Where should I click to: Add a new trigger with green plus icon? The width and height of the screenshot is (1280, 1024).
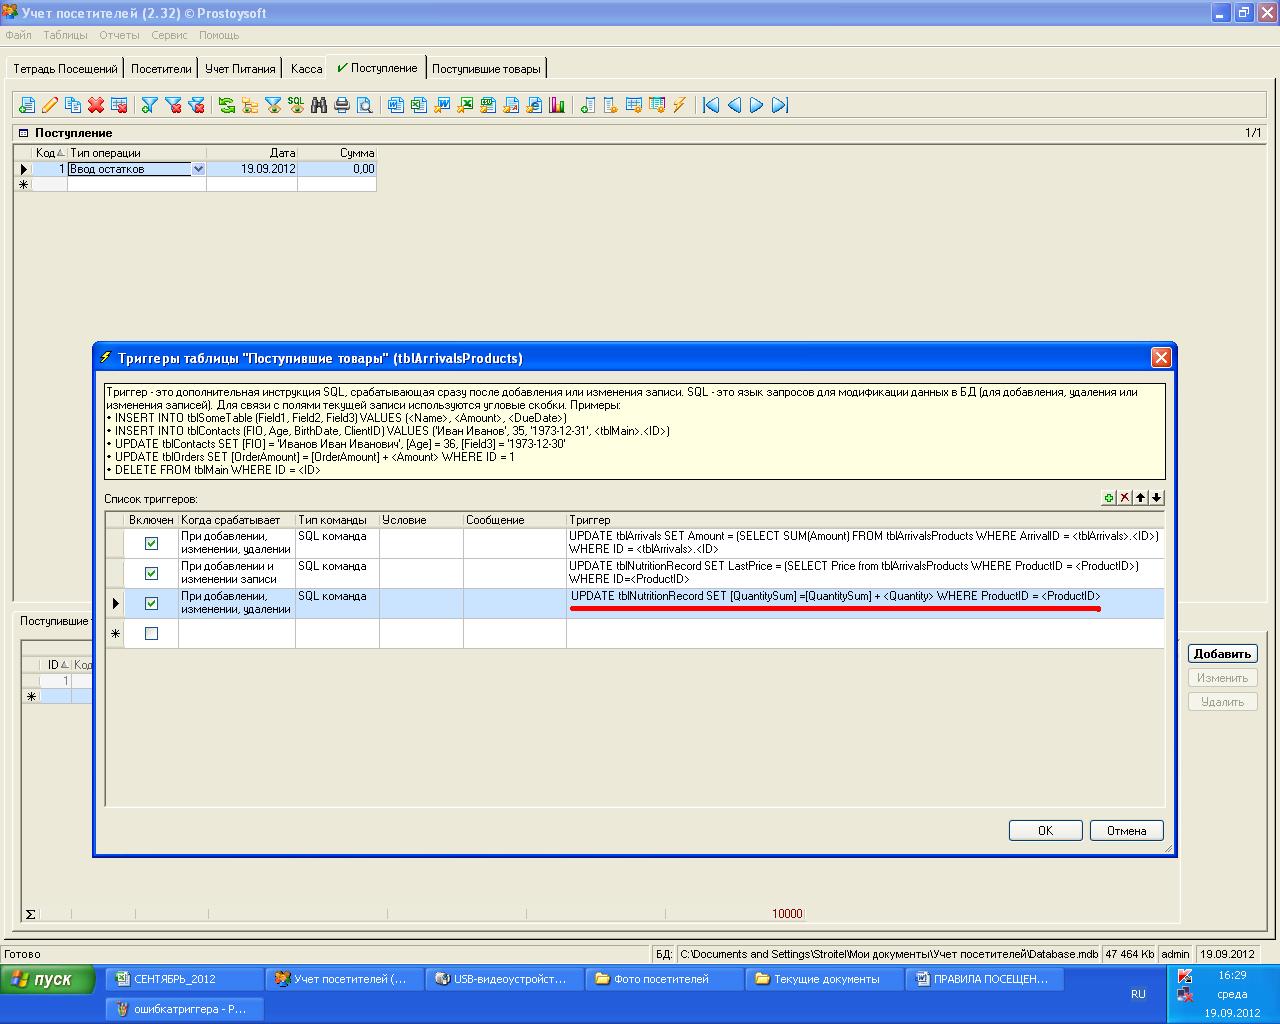1109,498
